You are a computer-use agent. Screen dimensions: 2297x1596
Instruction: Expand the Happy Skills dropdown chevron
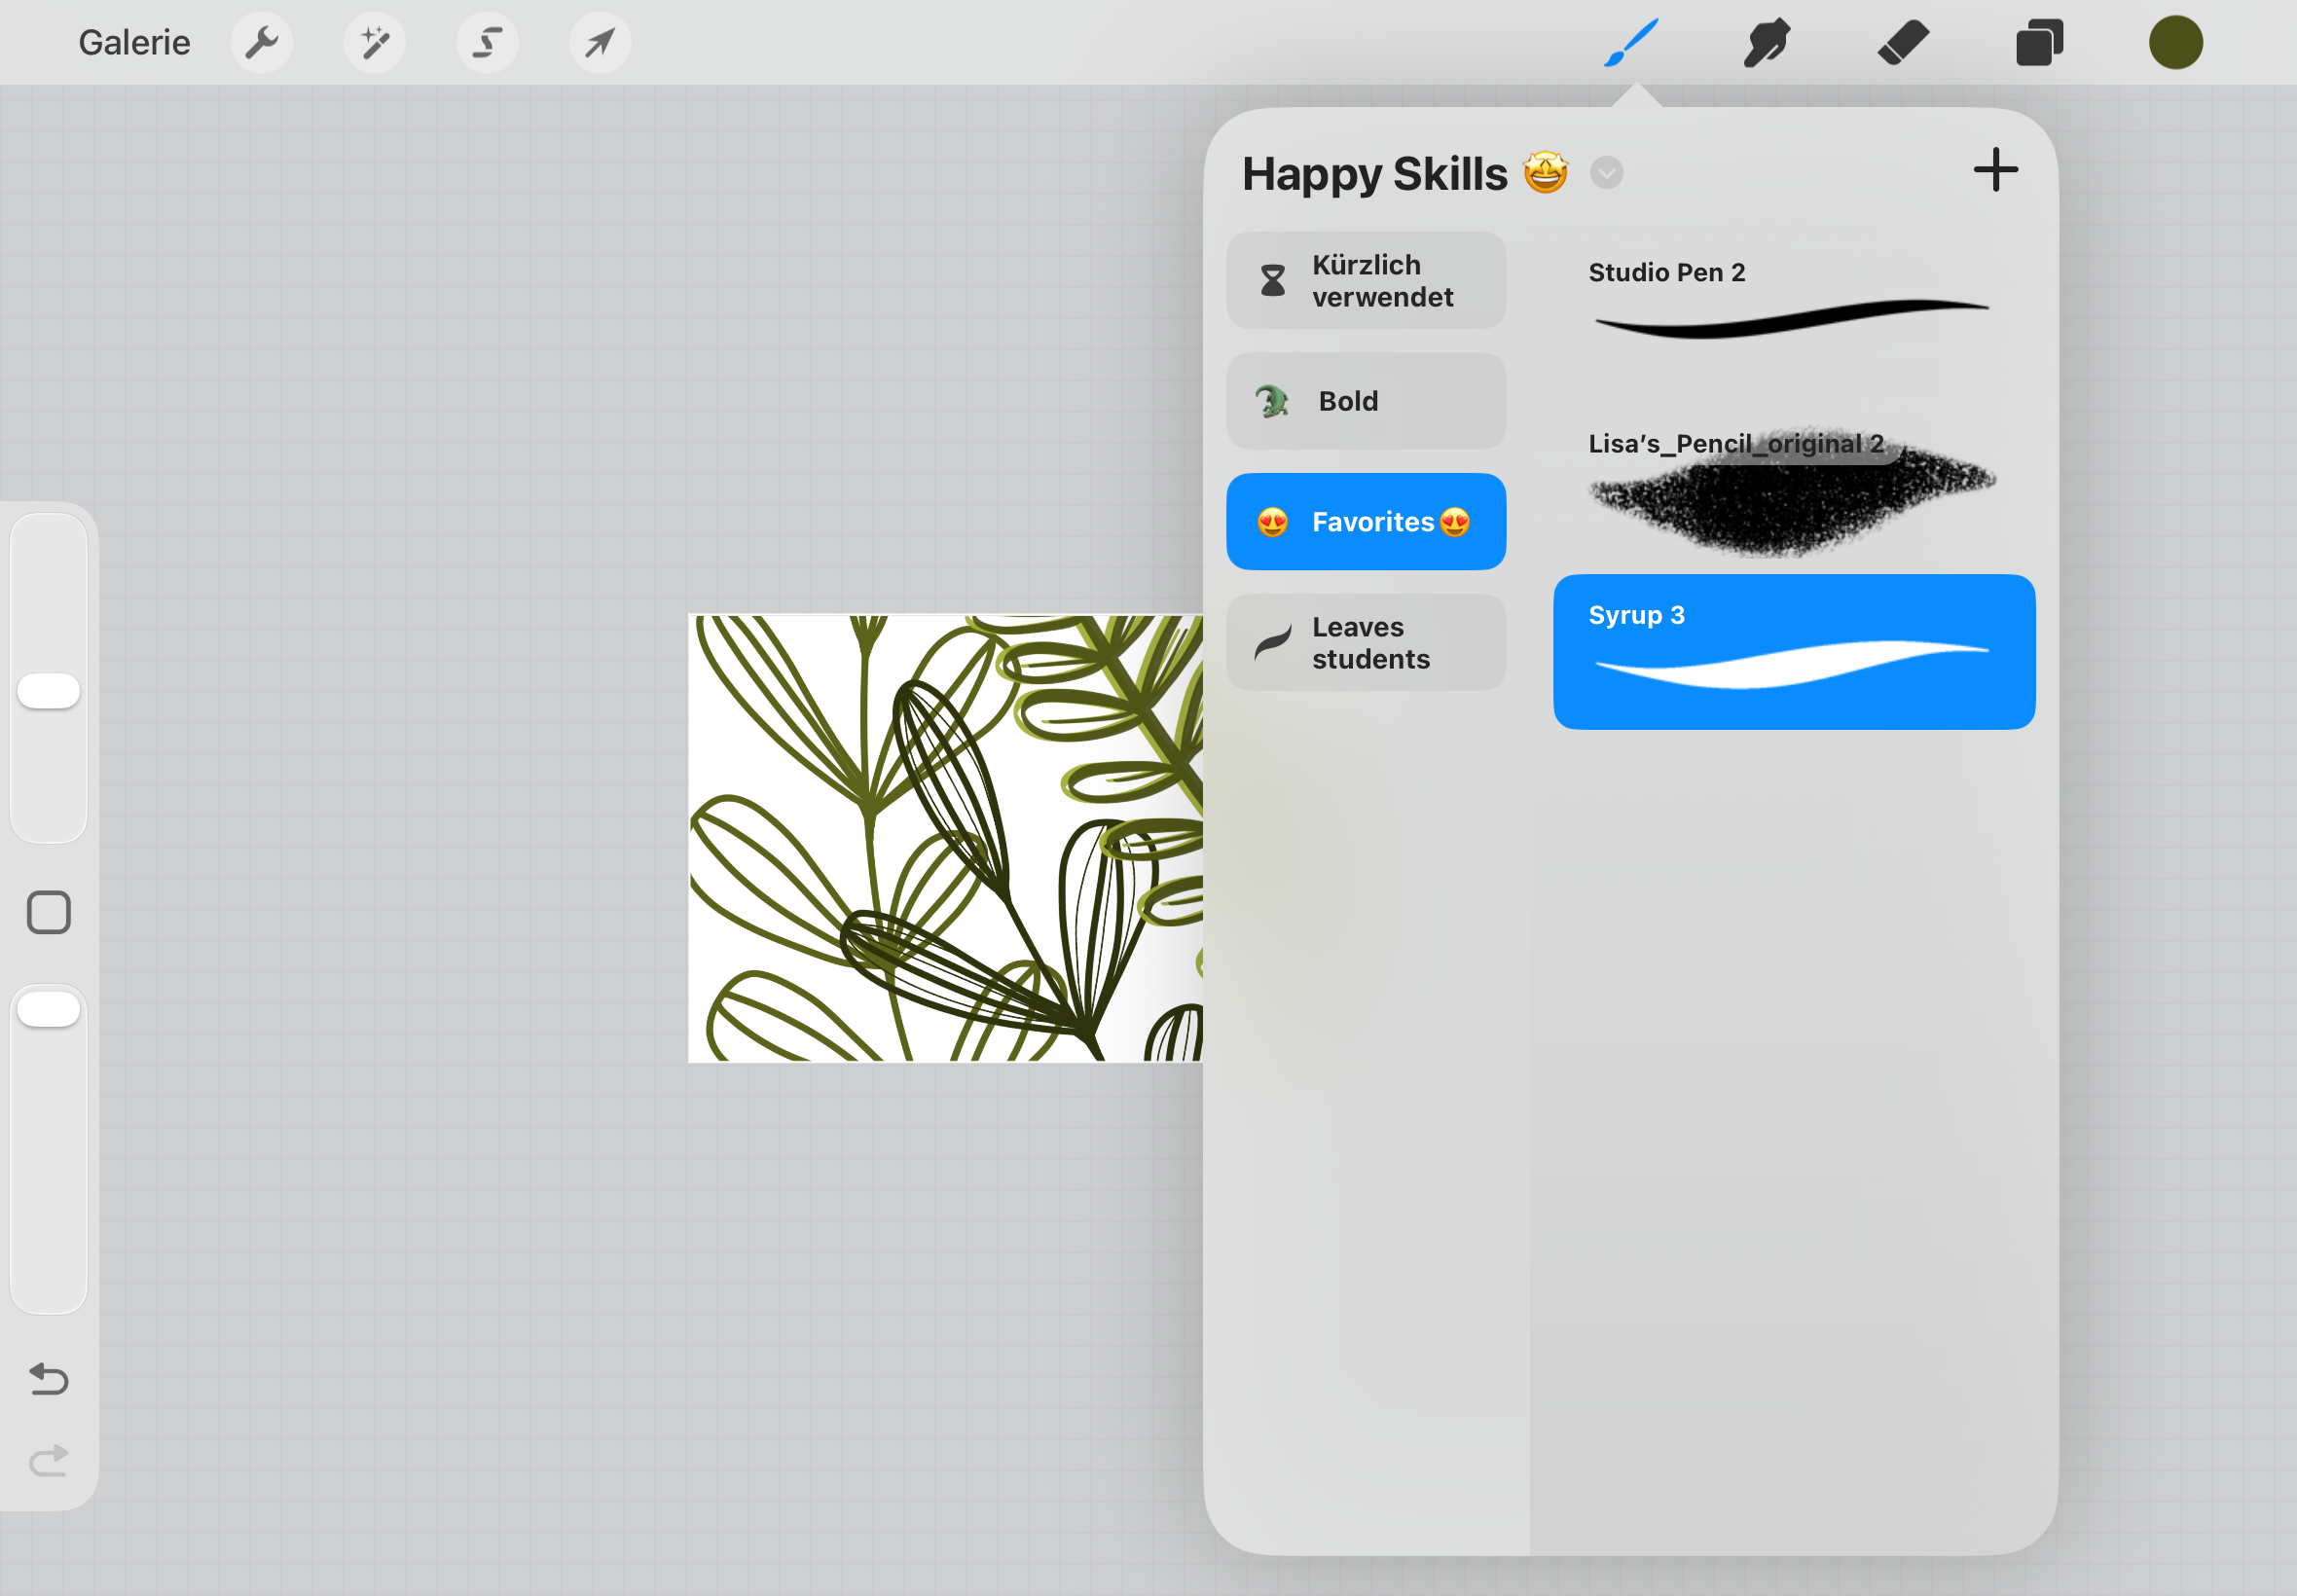(x=1606, y=173)
